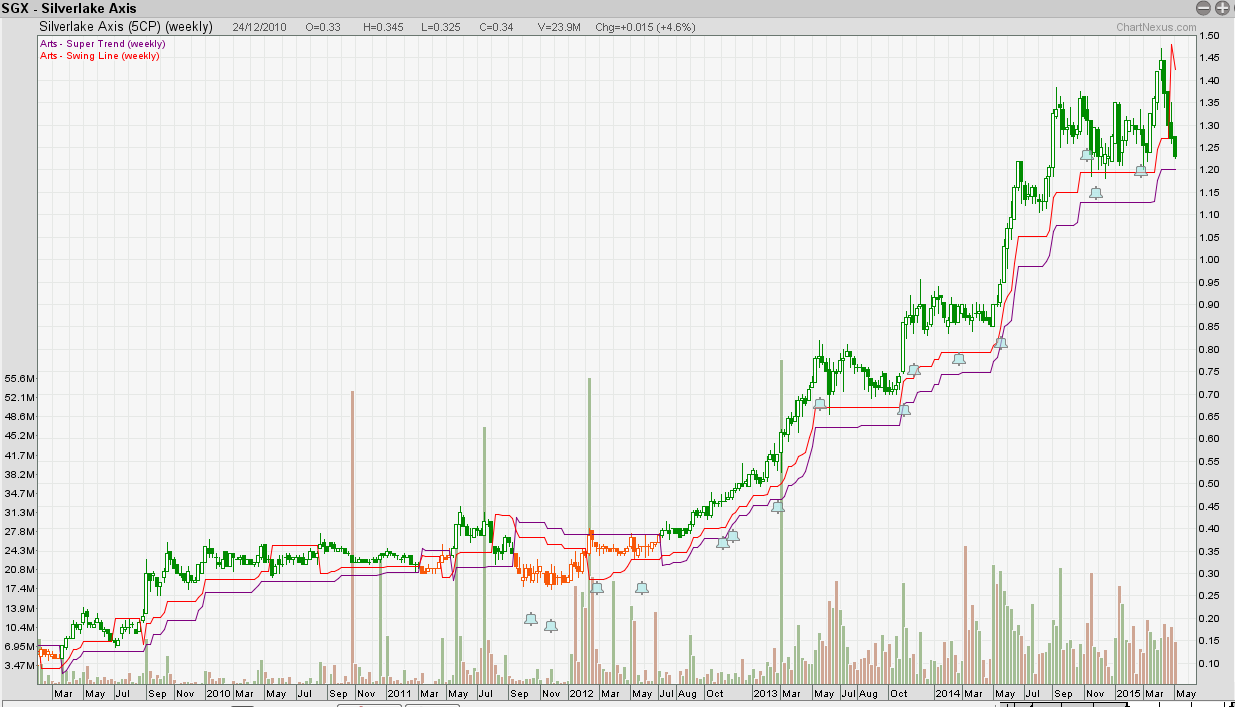
Task: Open the bell alert at early 2014 near 0.78
Action: (959, 358)
